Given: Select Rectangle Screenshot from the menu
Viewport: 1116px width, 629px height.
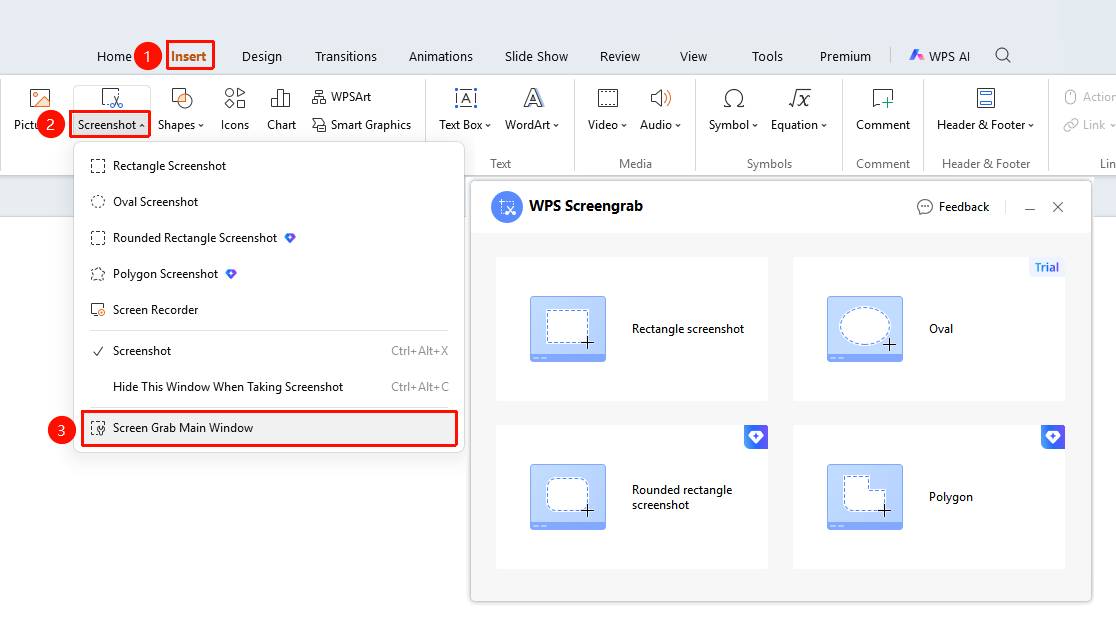Looking at the screenshot, I should click(x=269, y=166).
